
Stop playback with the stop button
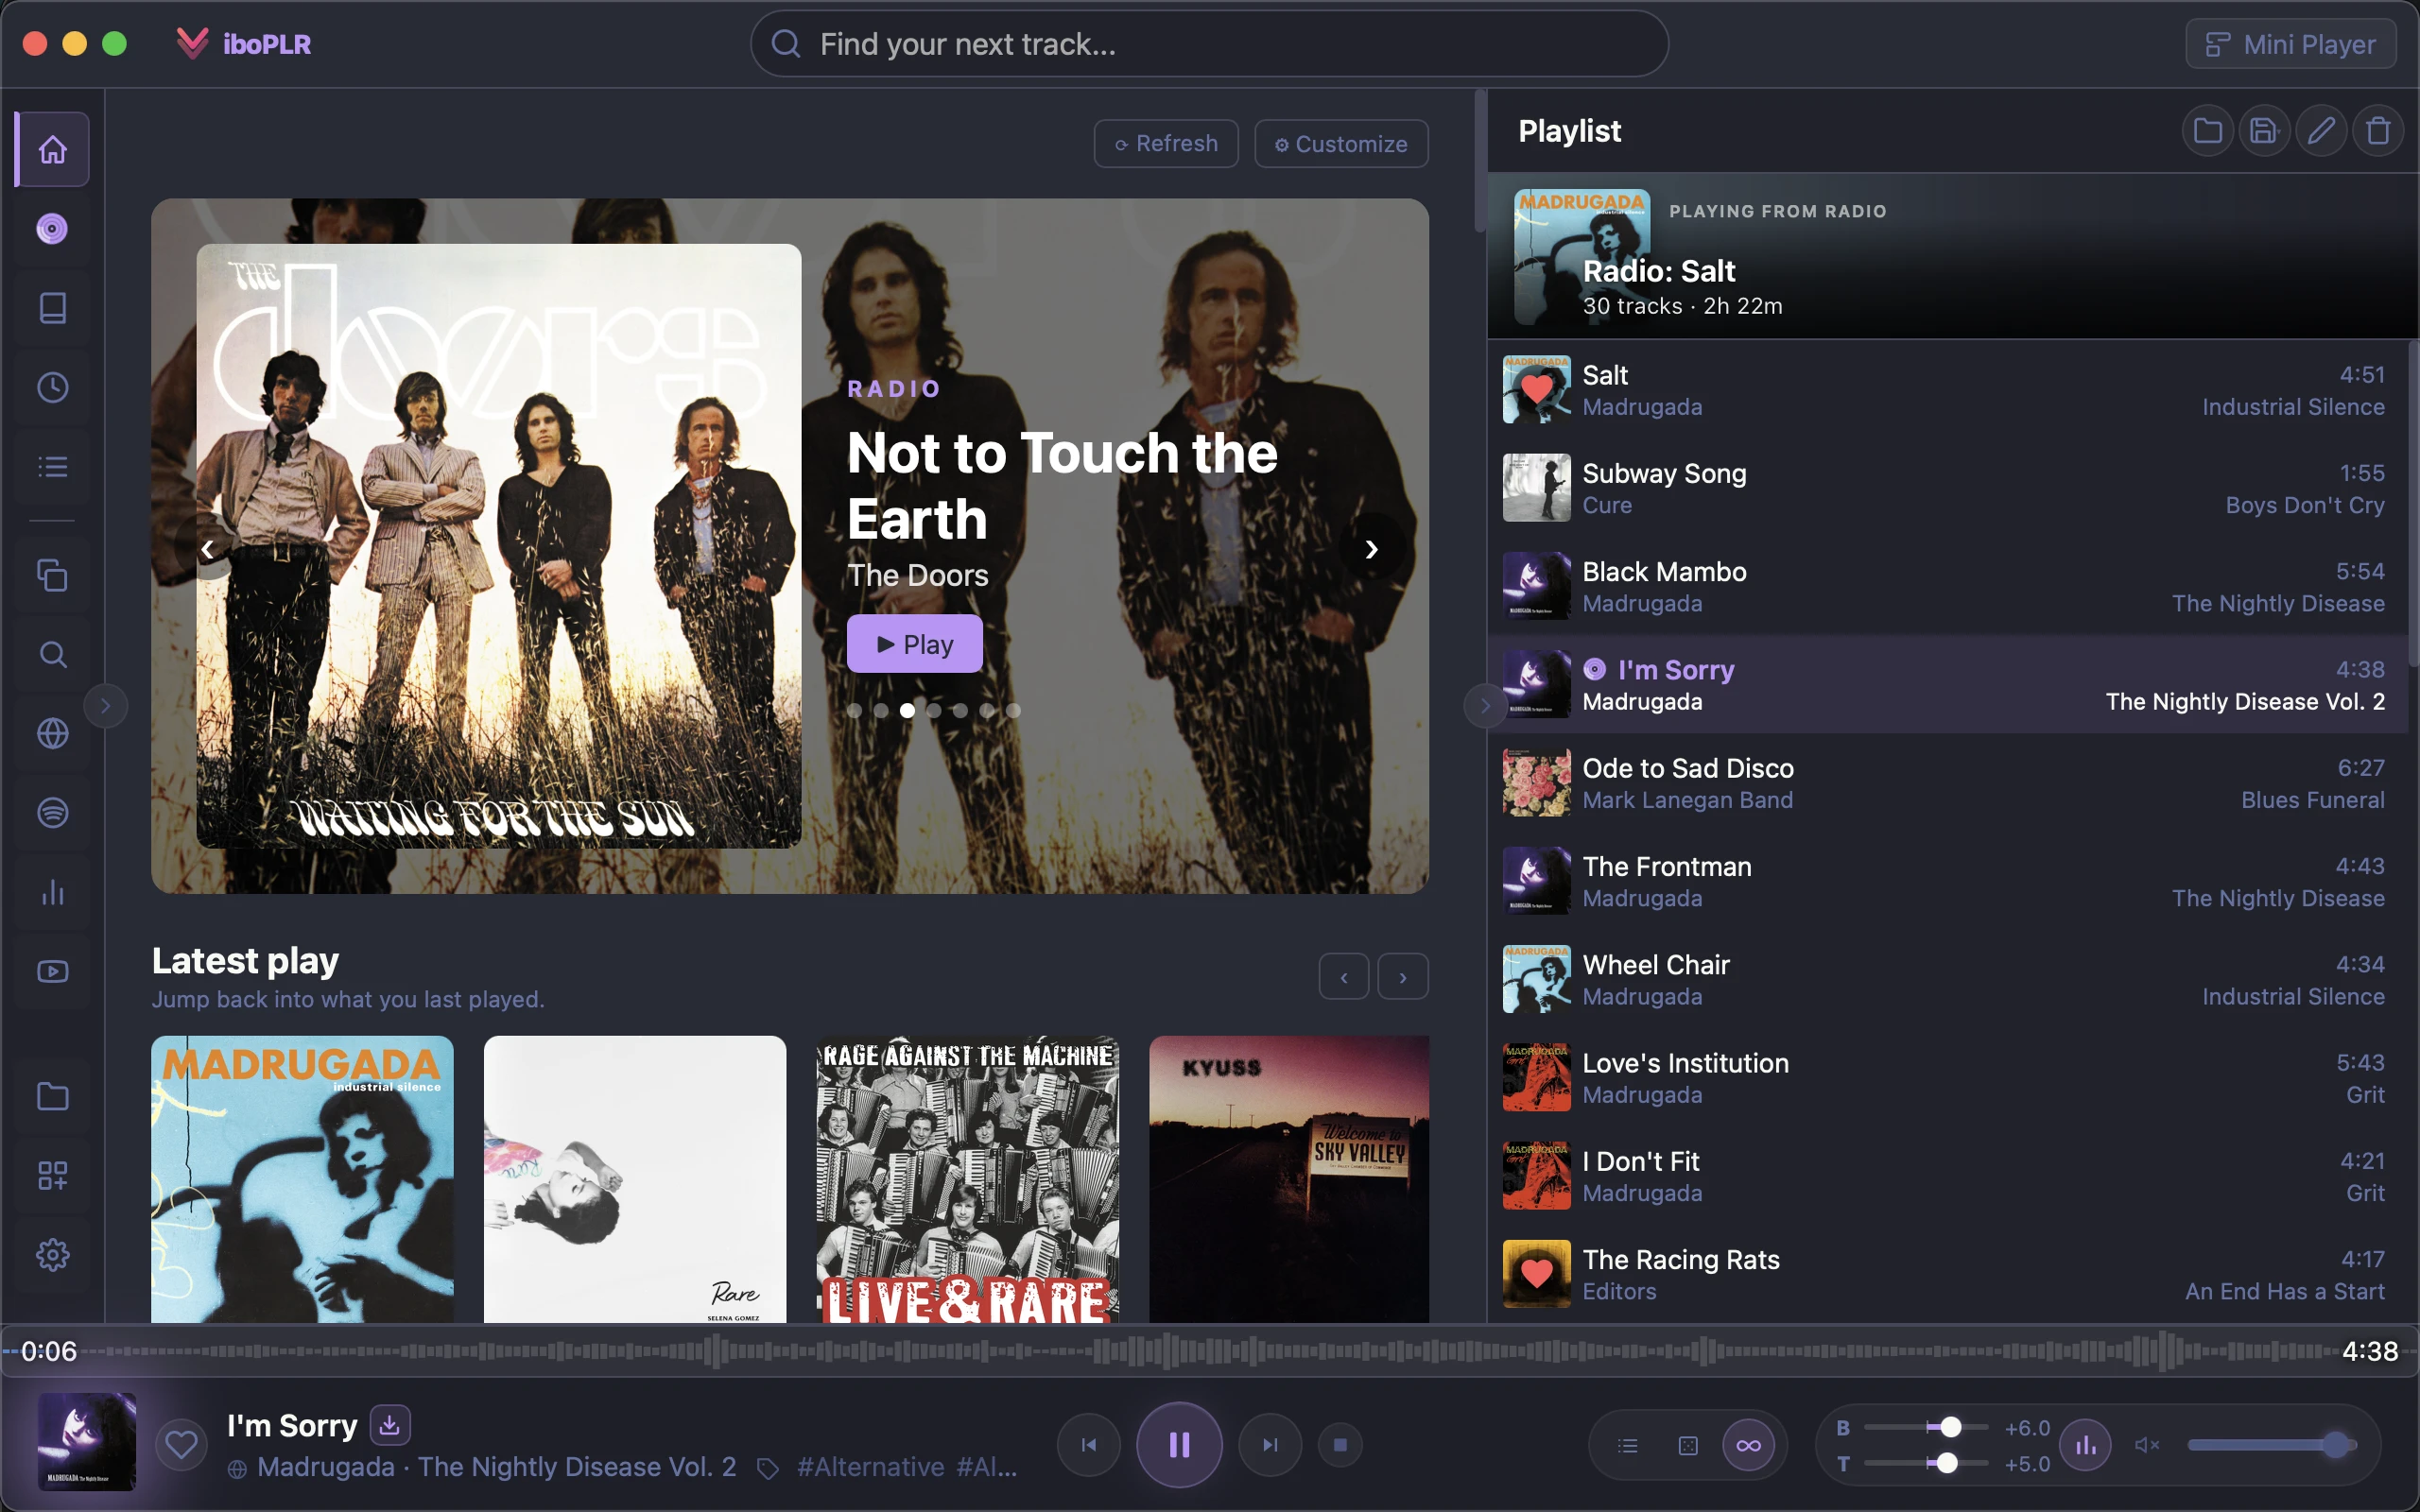point(1341,1445)
